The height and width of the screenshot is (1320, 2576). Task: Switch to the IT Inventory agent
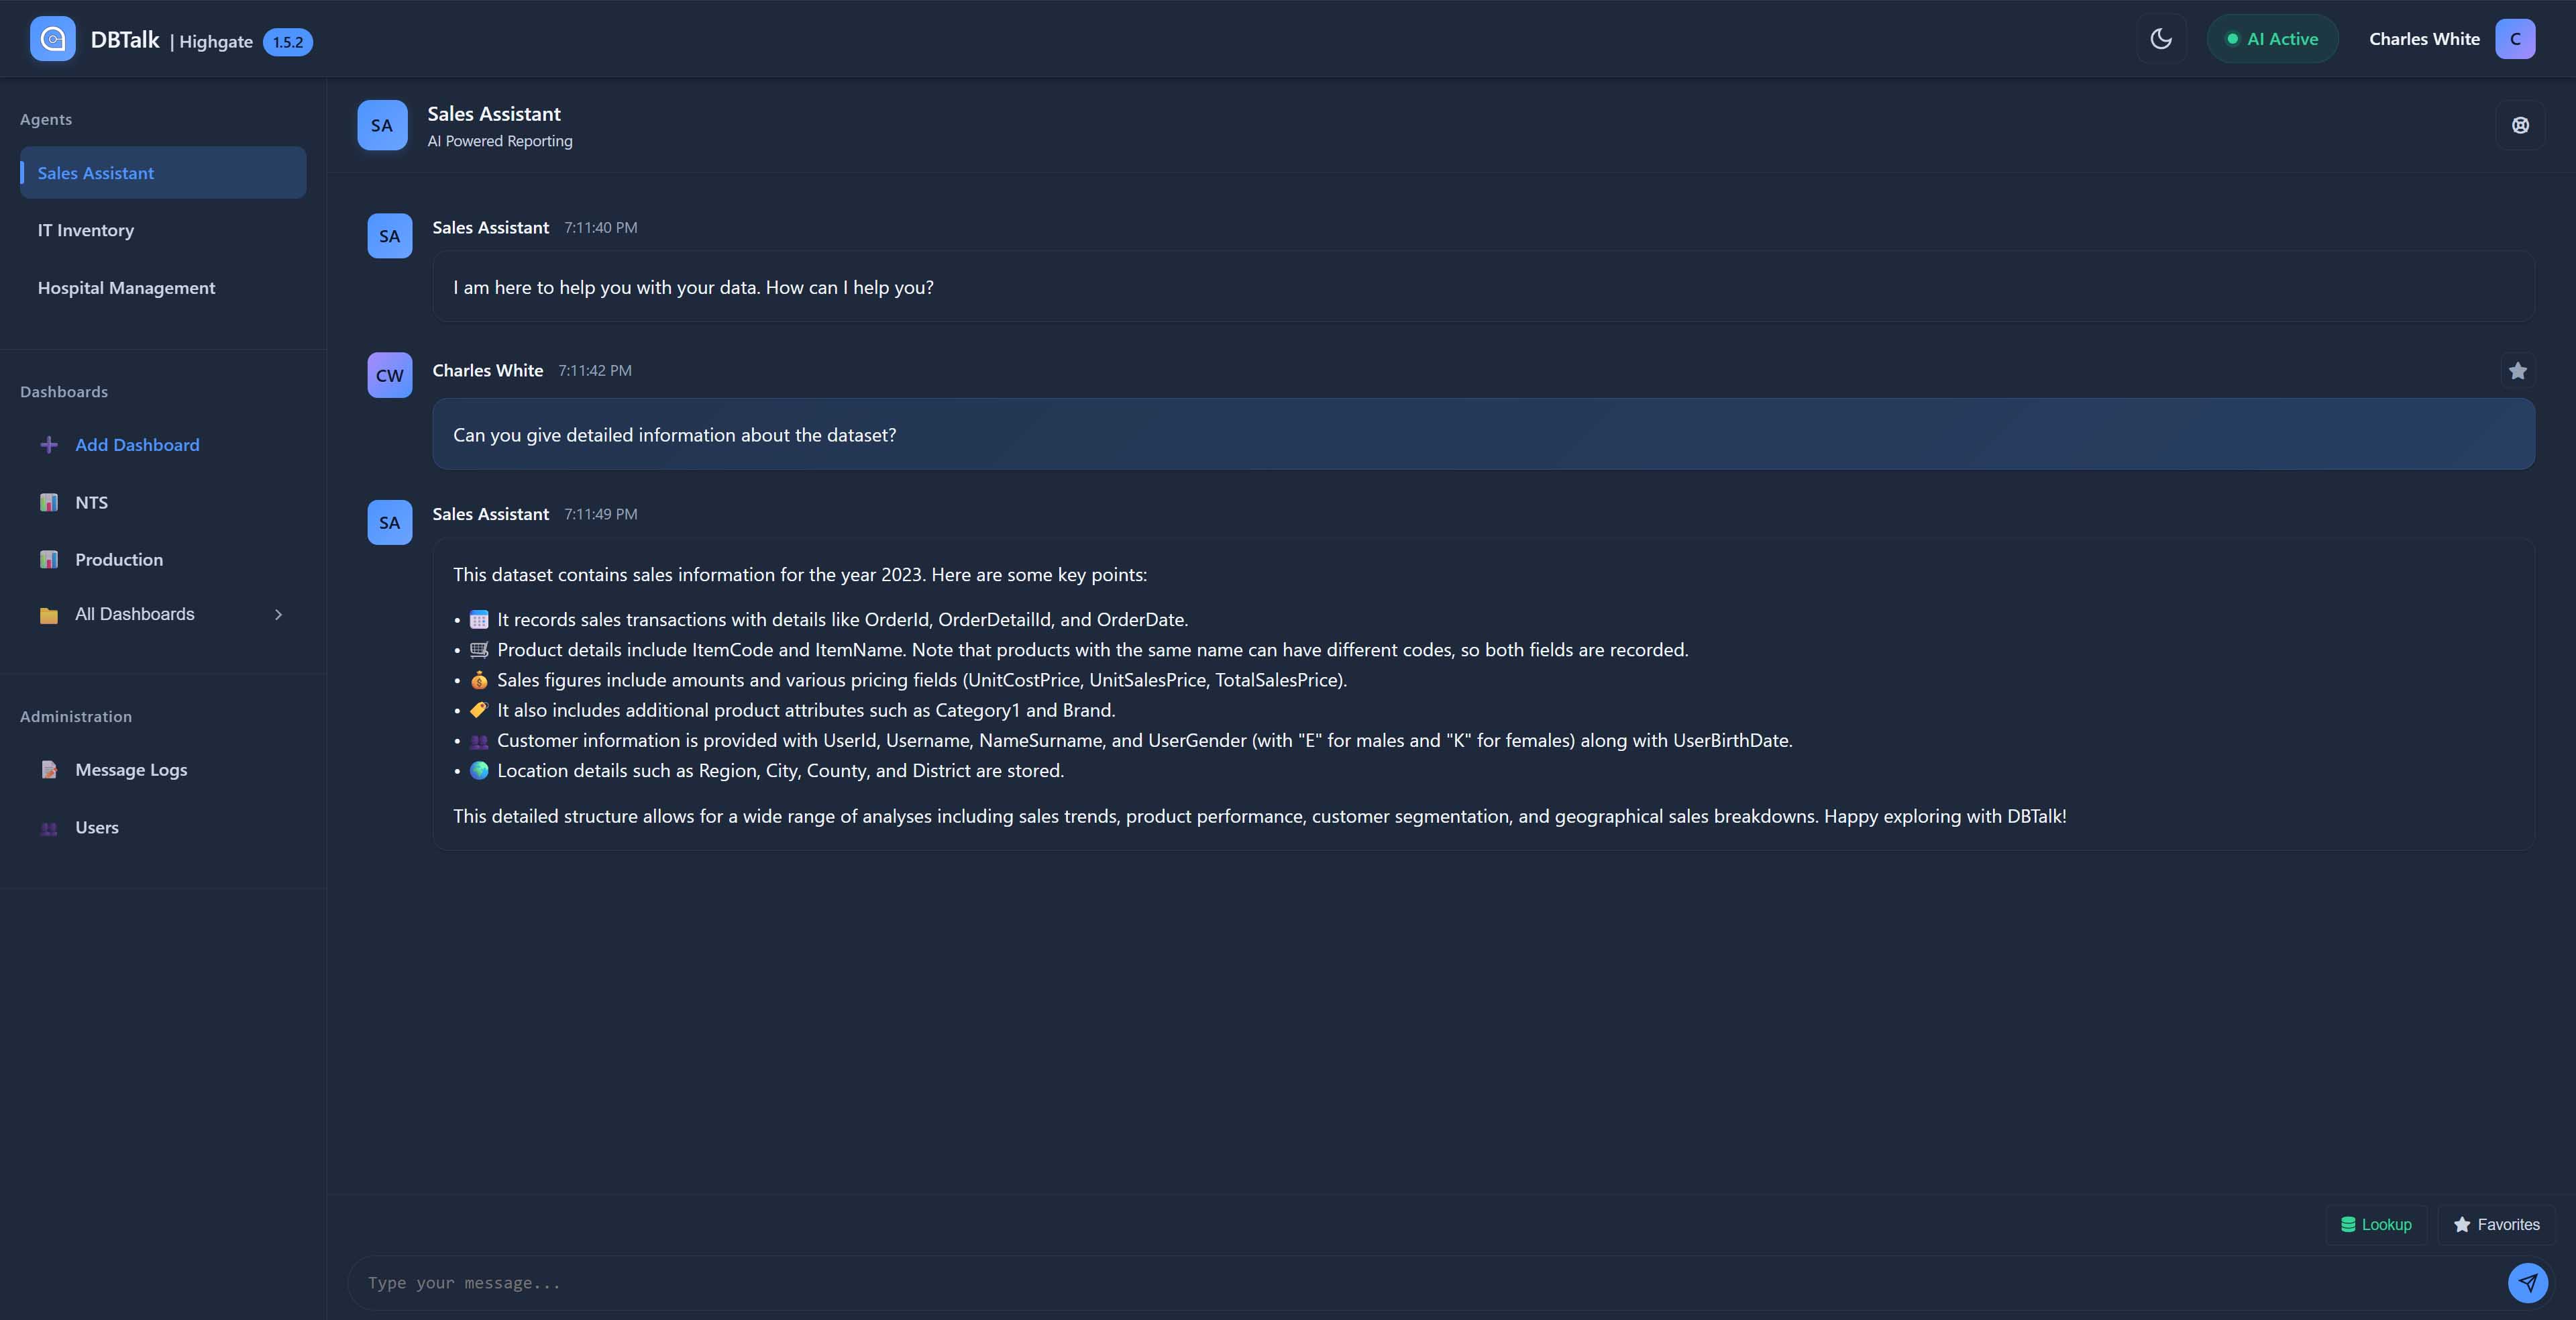tap(86, 230)
